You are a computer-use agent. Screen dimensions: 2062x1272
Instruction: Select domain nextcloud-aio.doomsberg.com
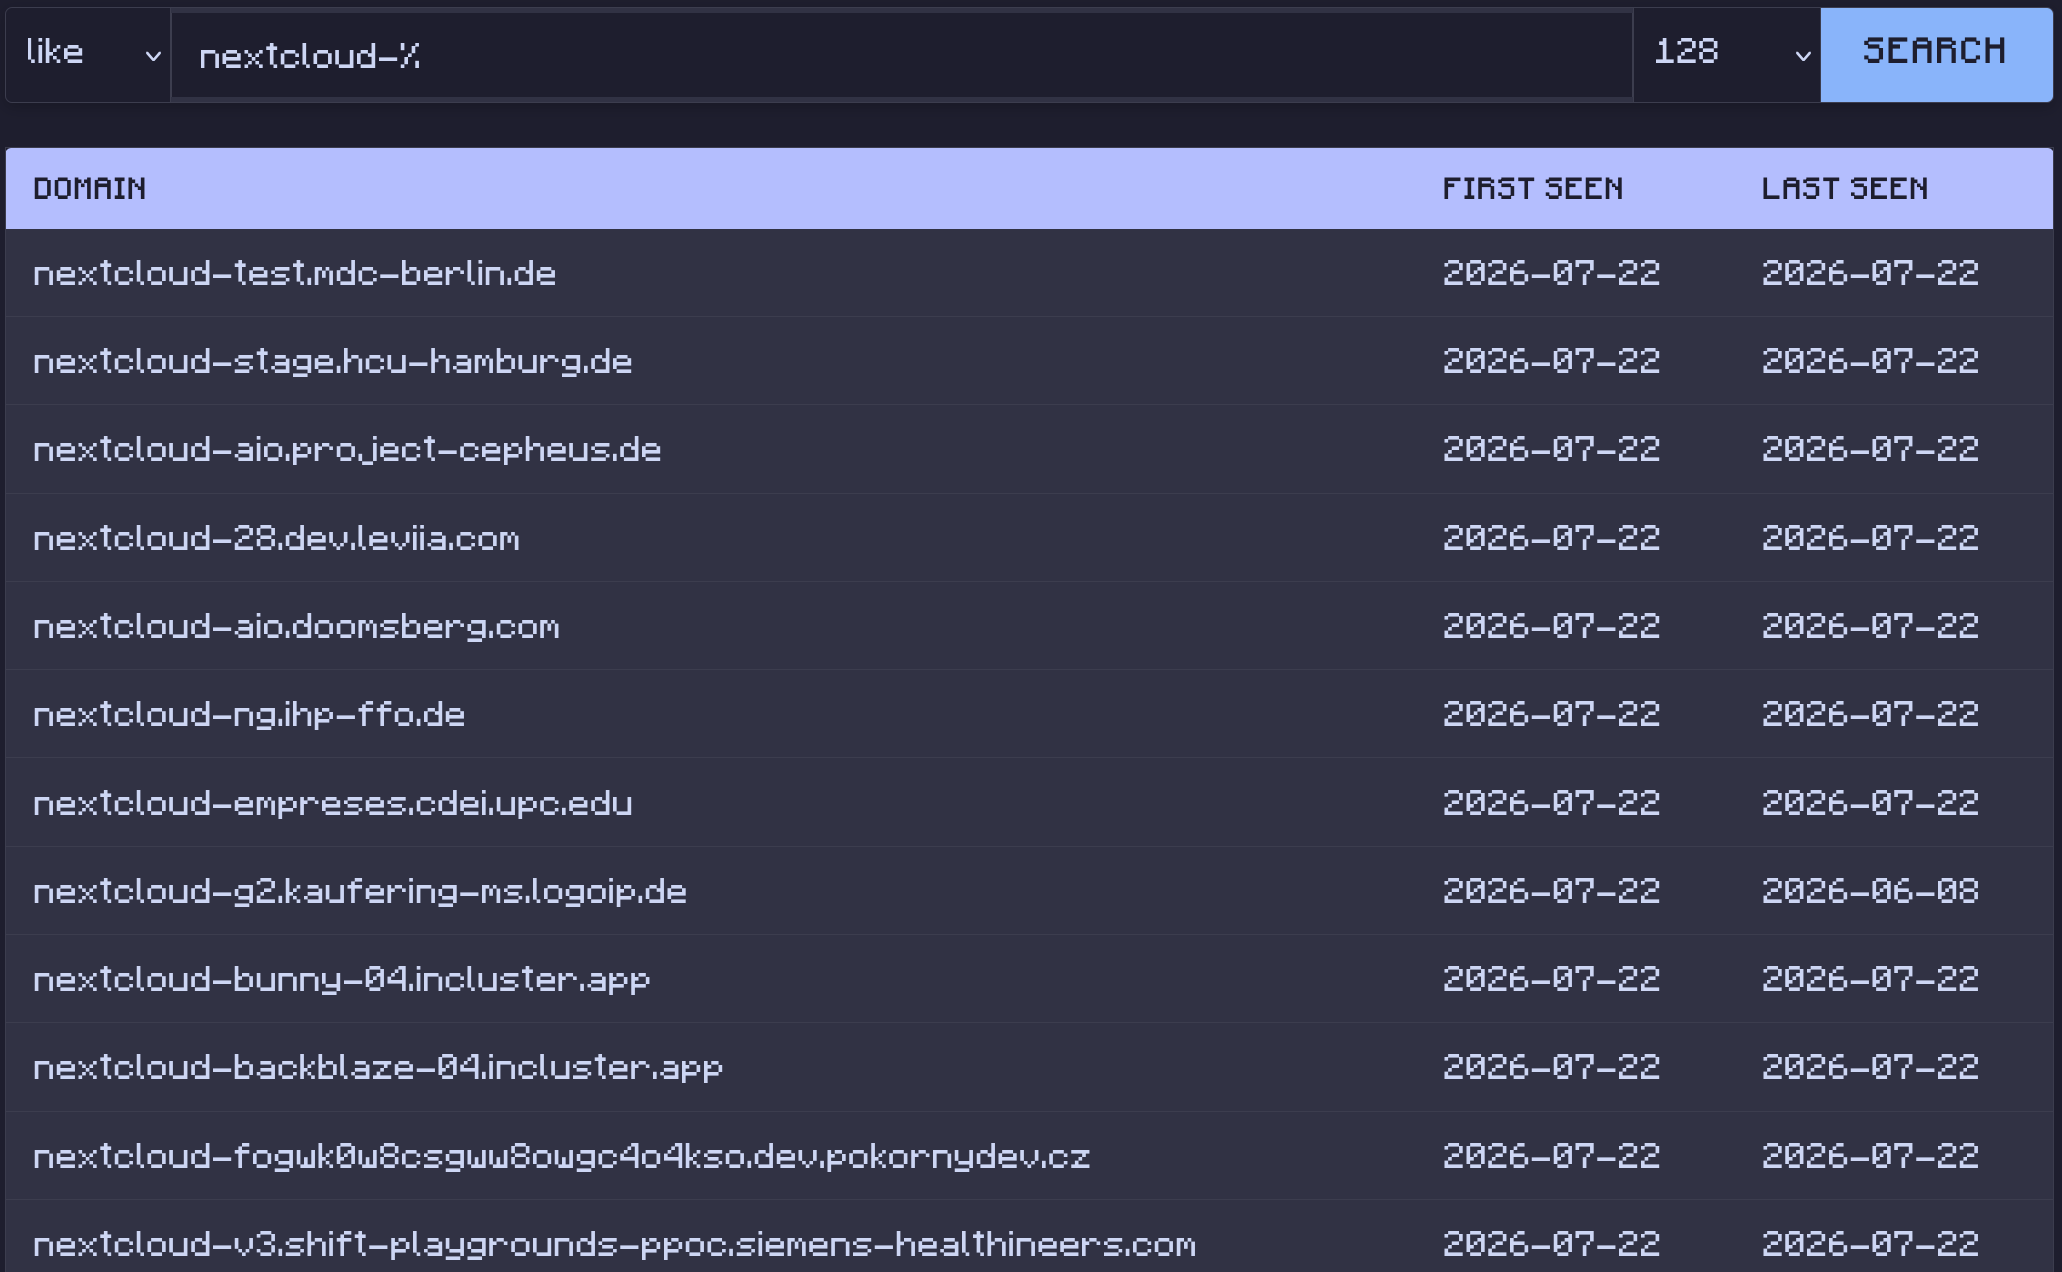tap(297, 626)
